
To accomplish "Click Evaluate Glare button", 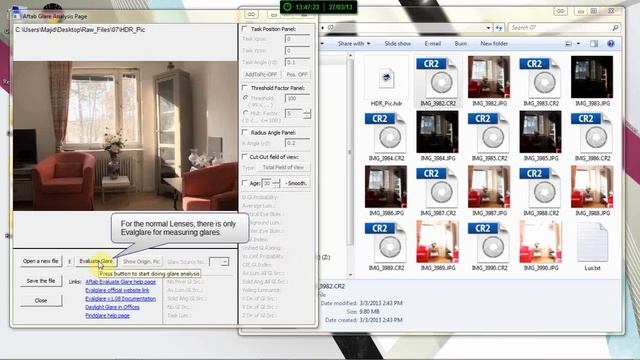I will point(96,261).
